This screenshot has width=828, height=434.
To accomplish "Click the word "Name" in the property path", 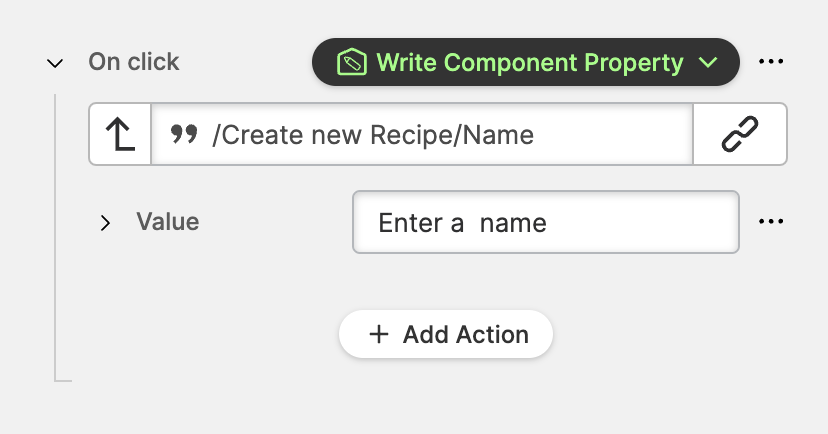I will 501,134.
